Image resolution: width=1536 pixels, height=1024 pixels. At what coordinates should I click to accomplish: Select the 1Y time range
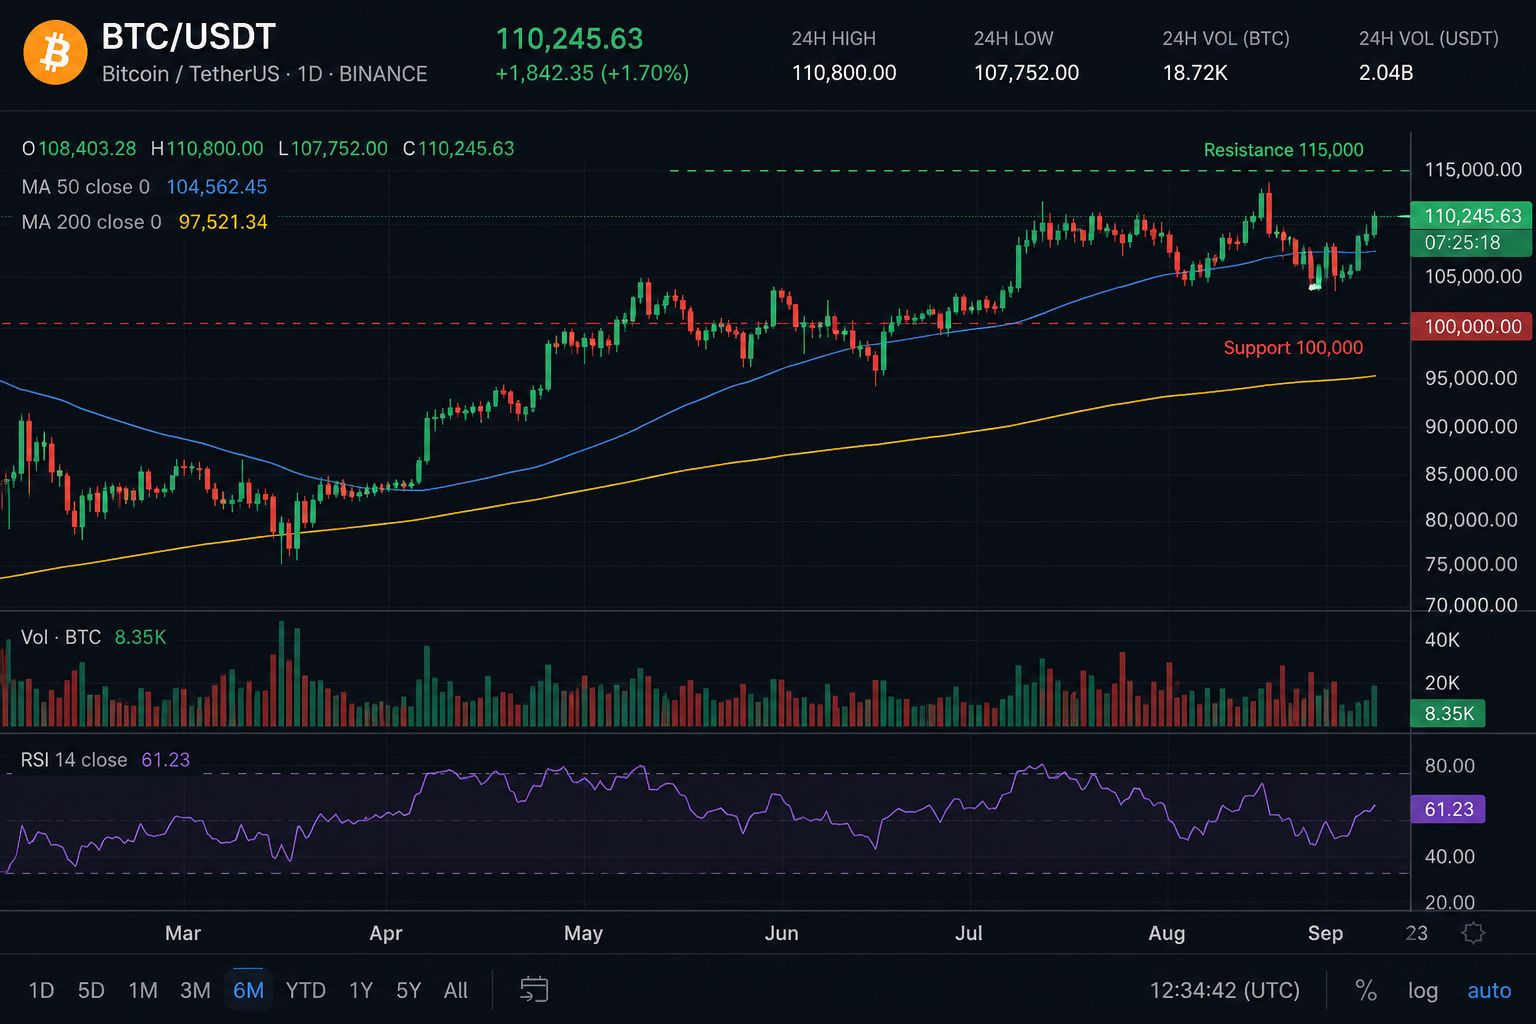point(361,990)
